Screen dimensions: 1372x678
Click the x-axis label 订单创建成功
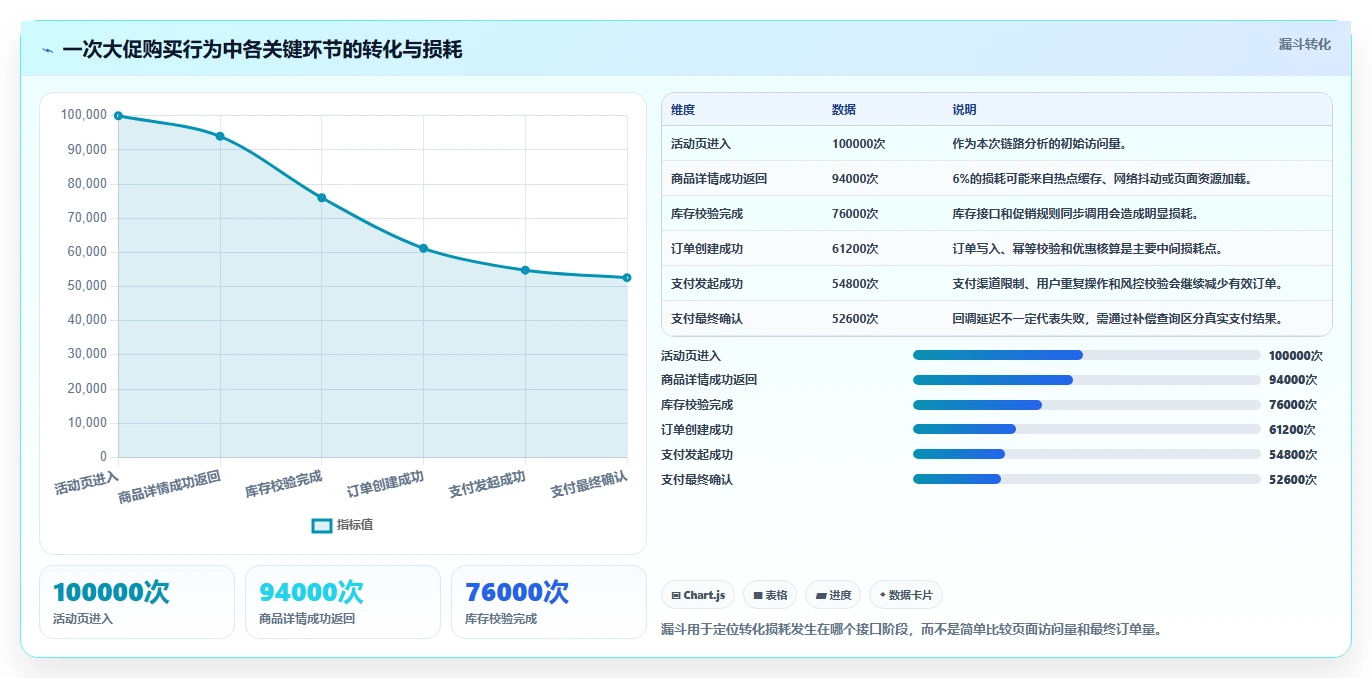click(x=386, y=484)
